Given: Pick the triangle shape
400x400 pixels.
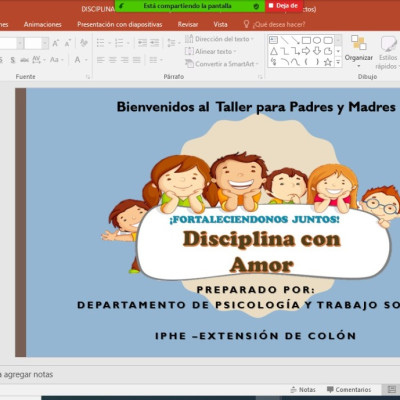Looking at the screenshot, I should 274,51.
